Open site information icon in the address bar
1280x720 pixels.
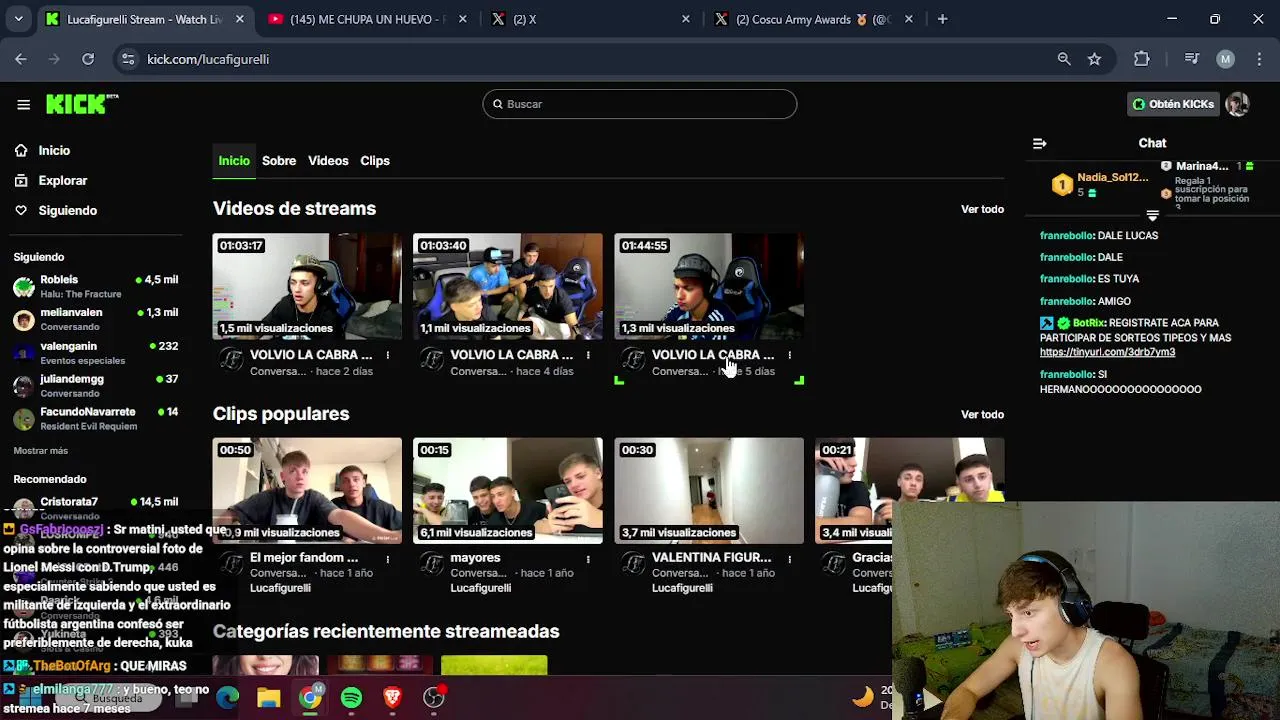click(x=128, y=59)
